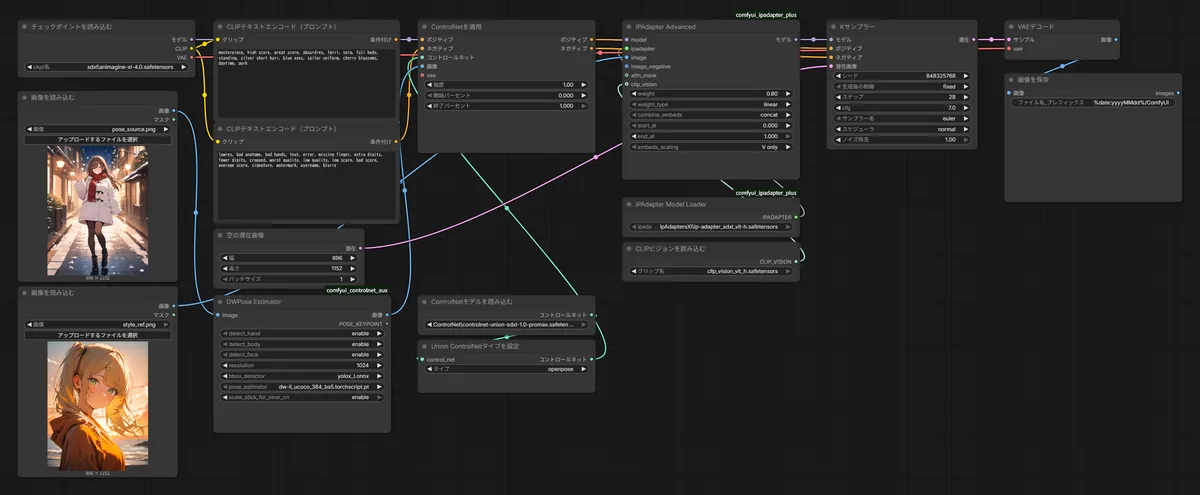Screen dimensions: 1200x495
Task: Open the スケジューラ normal dropdown
Action: tap(900, 129)
